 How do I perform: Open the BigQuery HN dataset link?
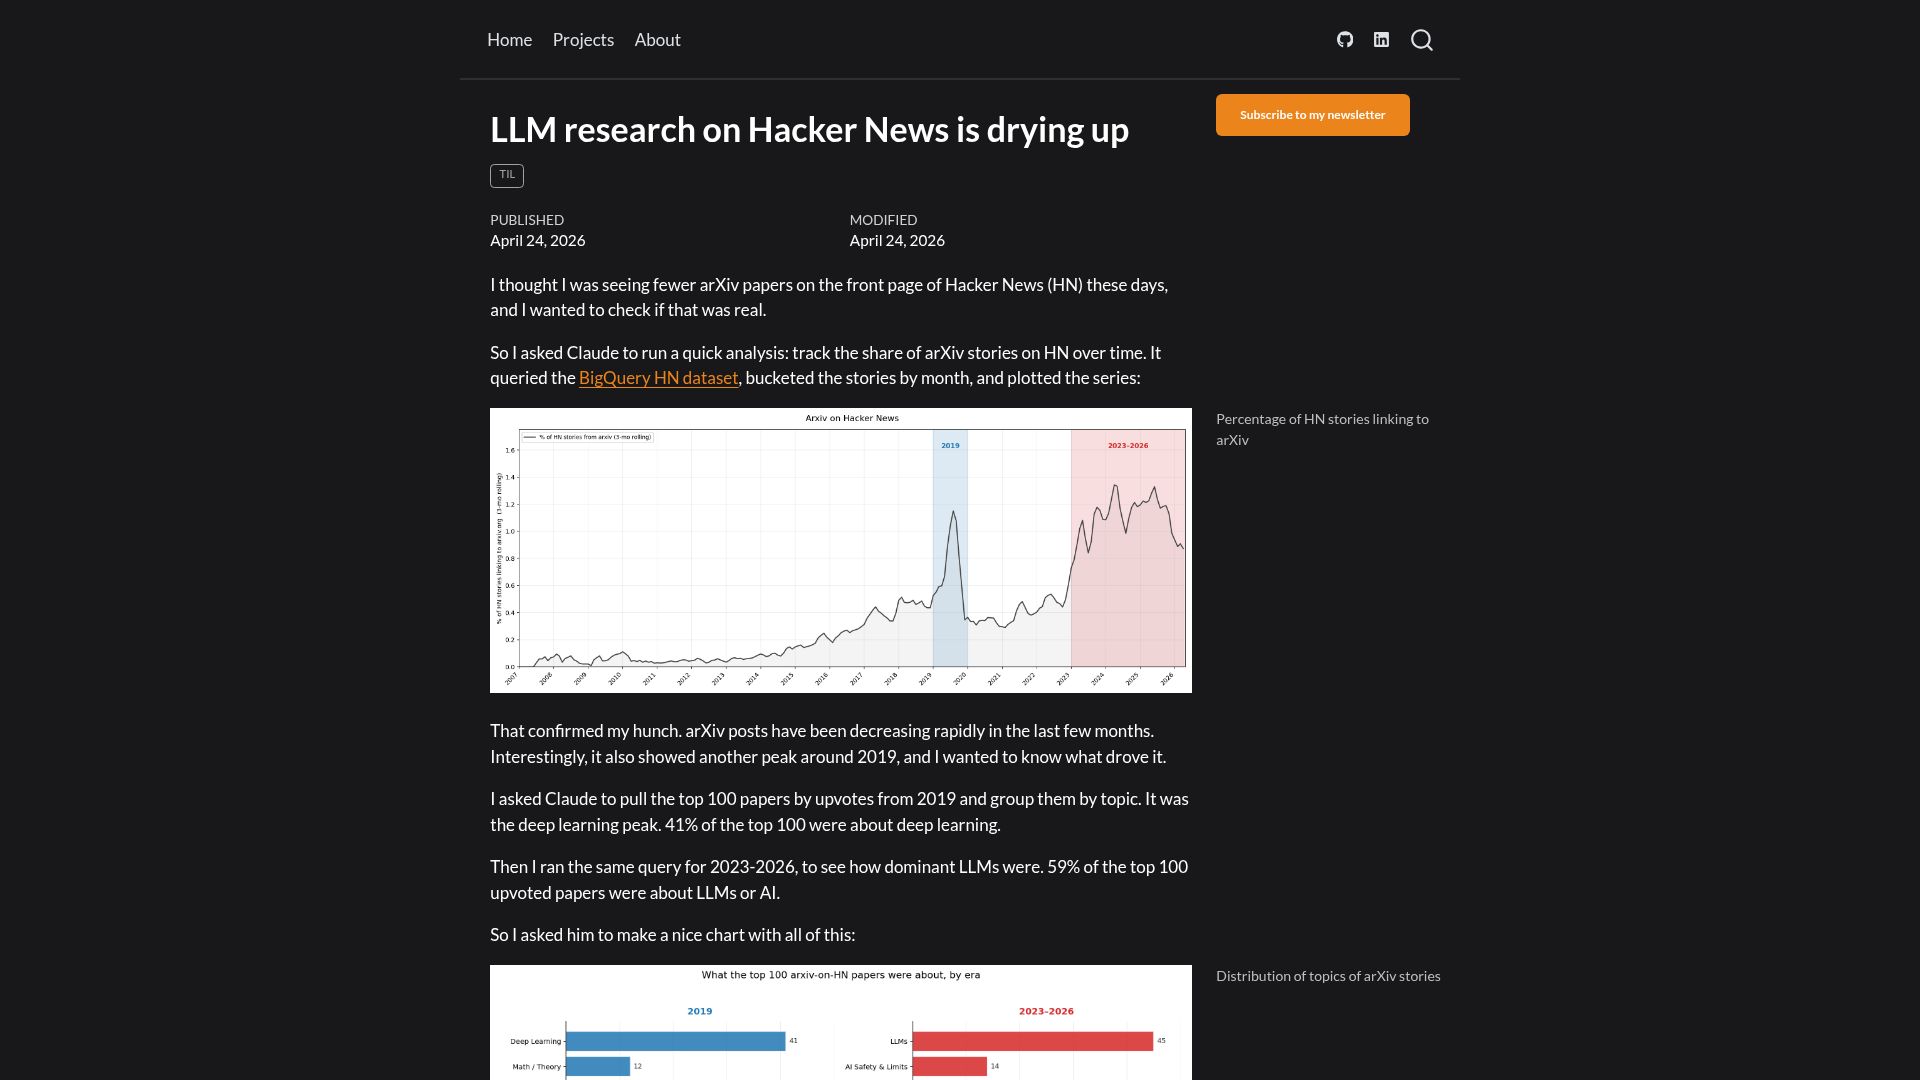pyautogui.click(x=658, y=378)
